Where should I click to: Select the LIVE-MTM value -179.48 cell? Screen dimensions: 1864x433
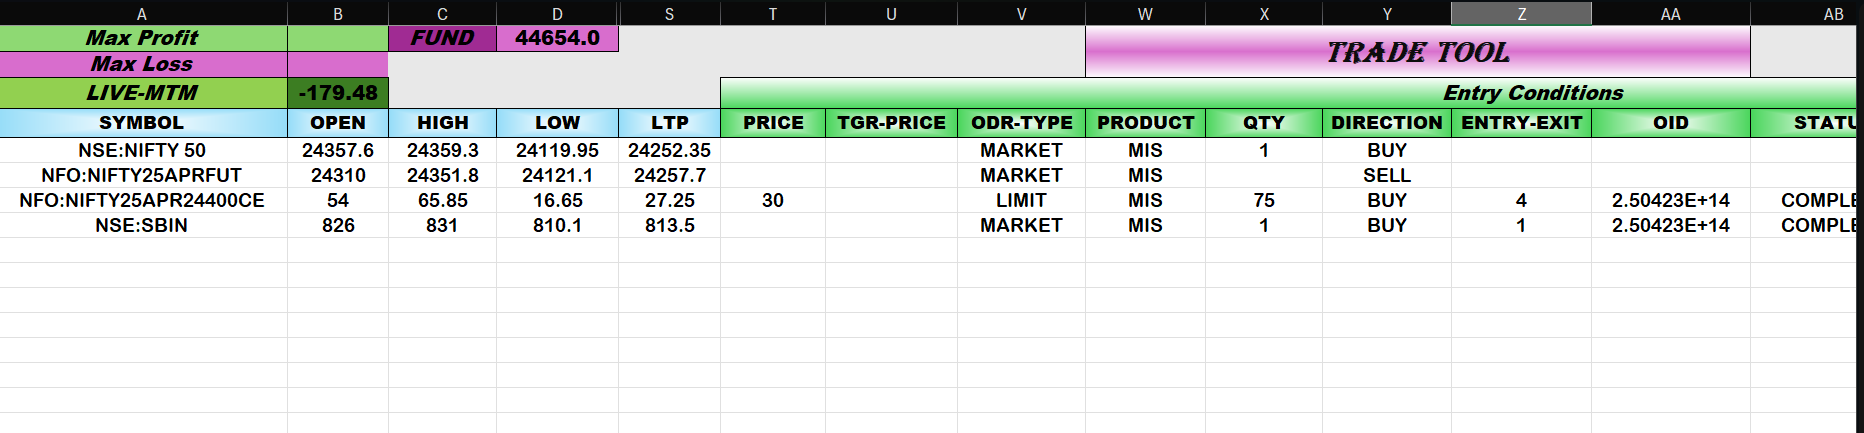[x=338, y=93]
